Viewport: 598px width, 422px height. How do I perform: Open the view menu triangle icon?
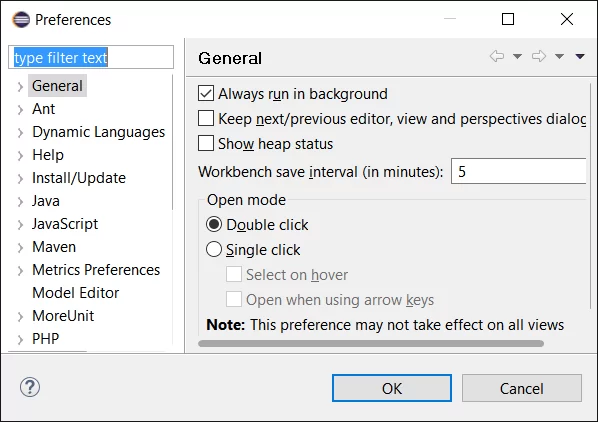[x=580, y=56]
